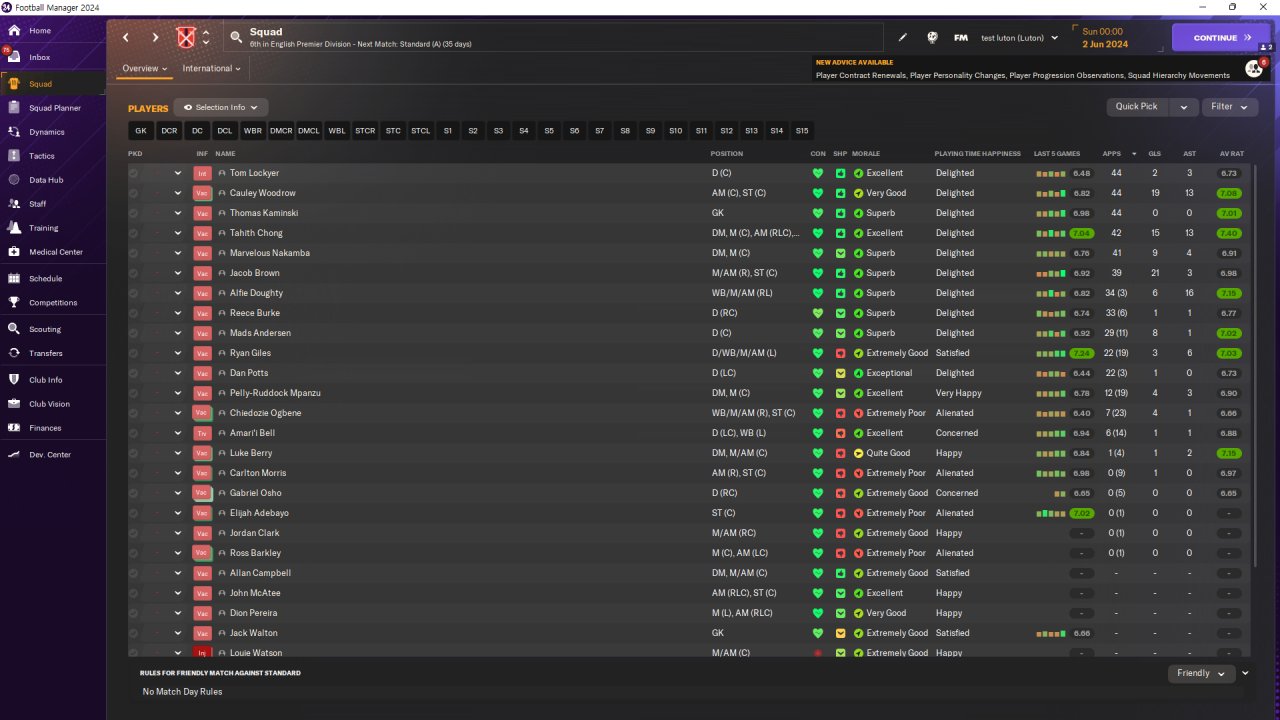
Task: Open the Friendly rules dropdown
Action: pyautogui.click(x=1201, y=673)
